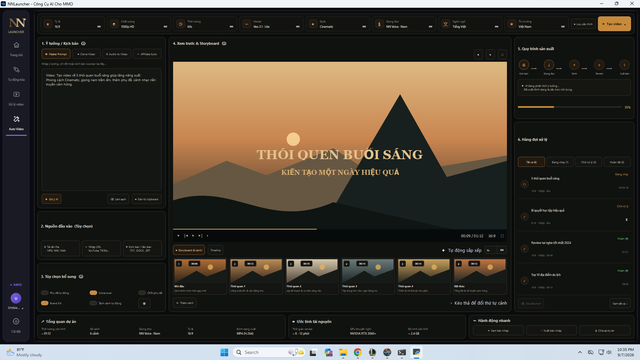
Task: Switch to the Timeline tab
Action: pyautogui.click(x=215, y=250)
